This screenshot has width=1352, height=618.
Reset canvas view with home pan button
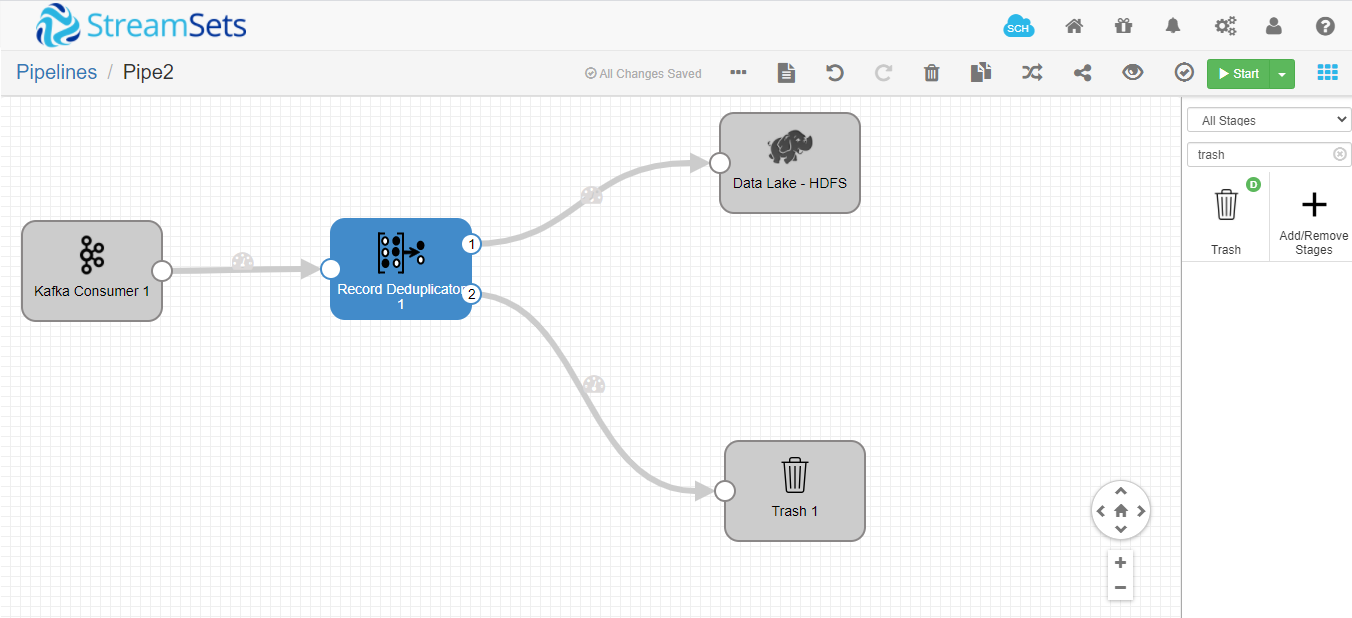coord(1121,510)
